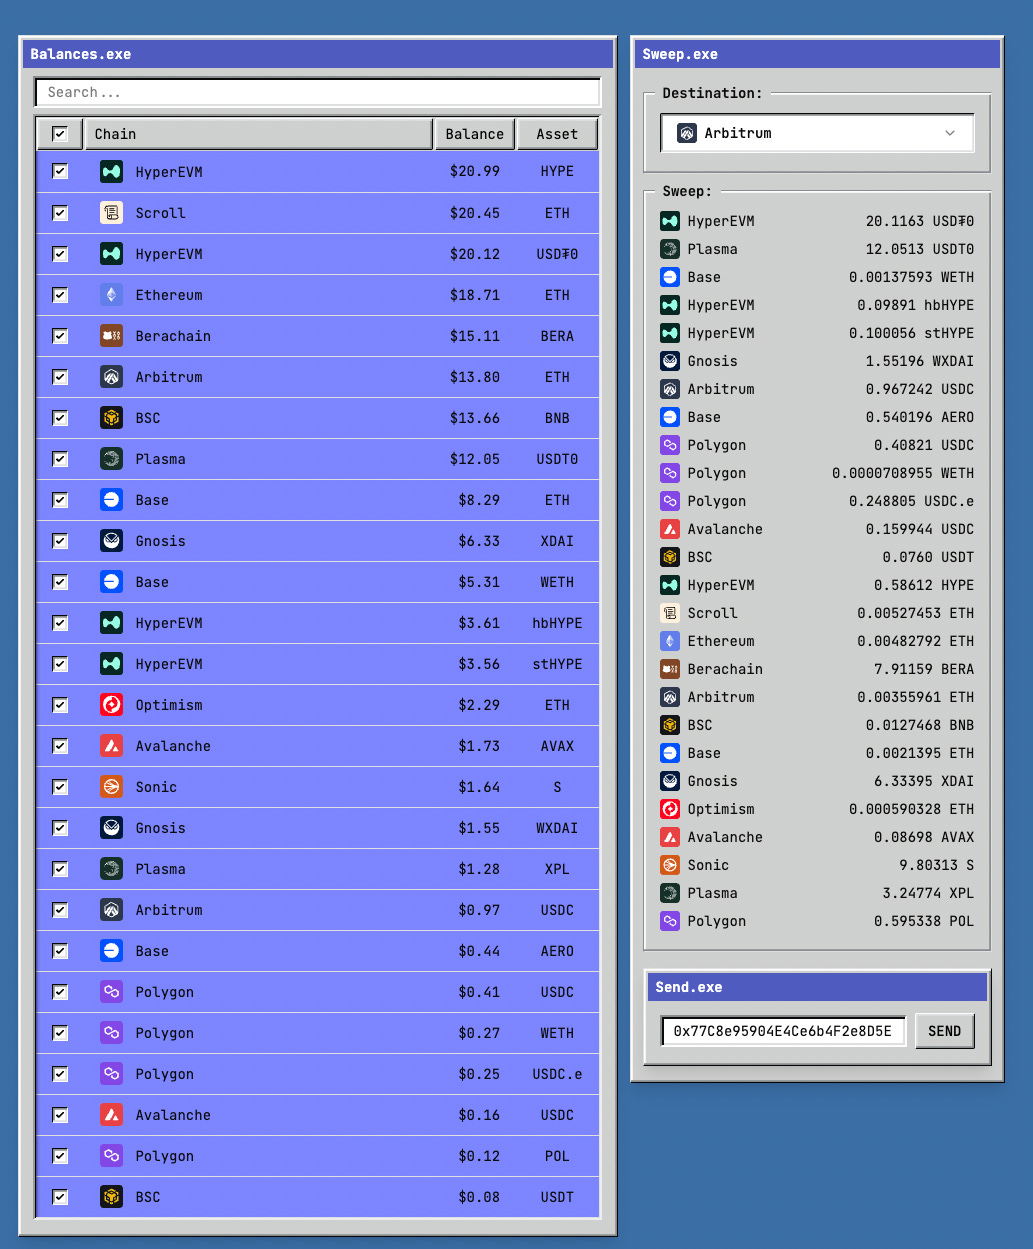Uncheck the HyperEVM $20.99 HYPE row checkbox
The width and height of the screenshot is (1033, 1249).
click(60, 171)
